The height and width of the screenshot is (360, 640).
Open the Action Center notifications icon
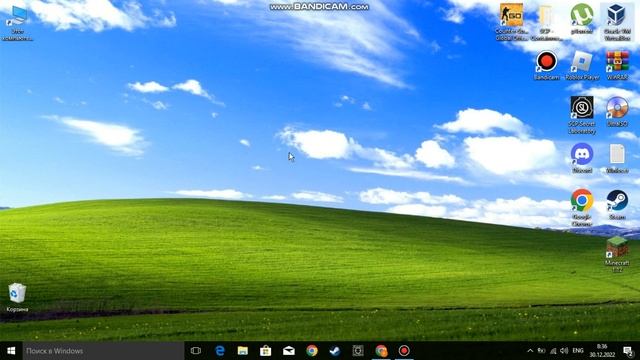point(628,351)
